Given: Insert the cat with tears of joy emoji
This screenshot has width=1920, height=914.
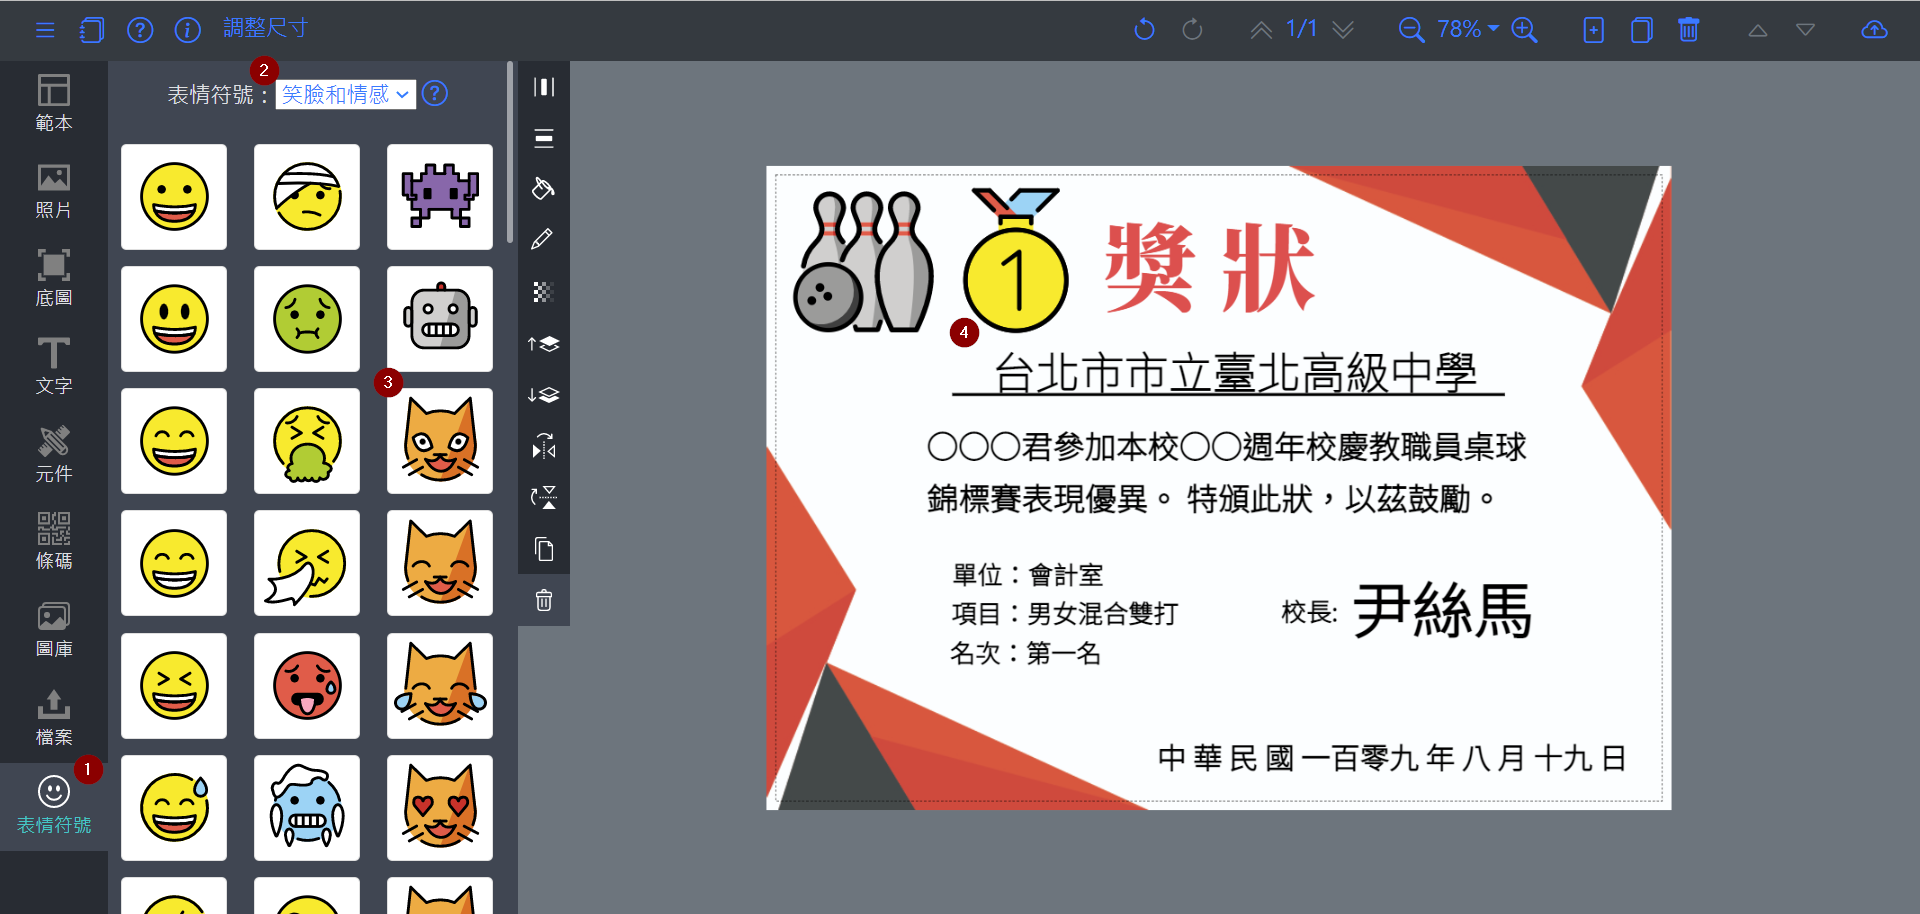Looking at the screenshot, I should point(440,686).
